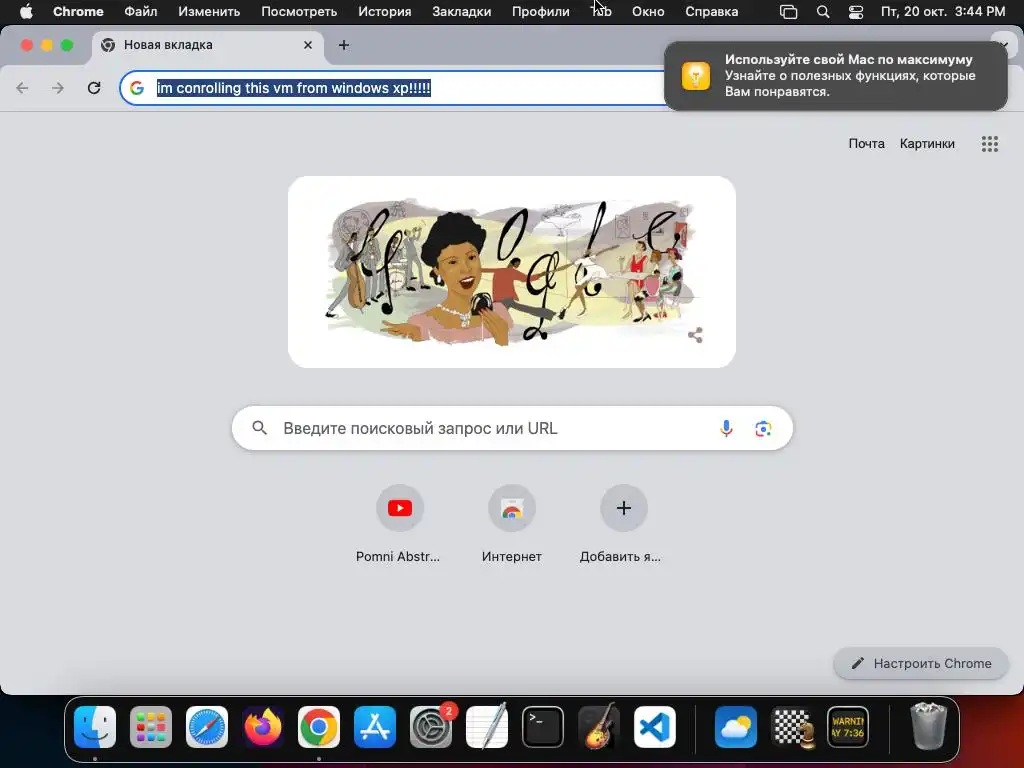Screen dimensions: 1024x768
Task: Open Control Center in the menu bar
Action: pyautogui.click(x=856, y=12)
